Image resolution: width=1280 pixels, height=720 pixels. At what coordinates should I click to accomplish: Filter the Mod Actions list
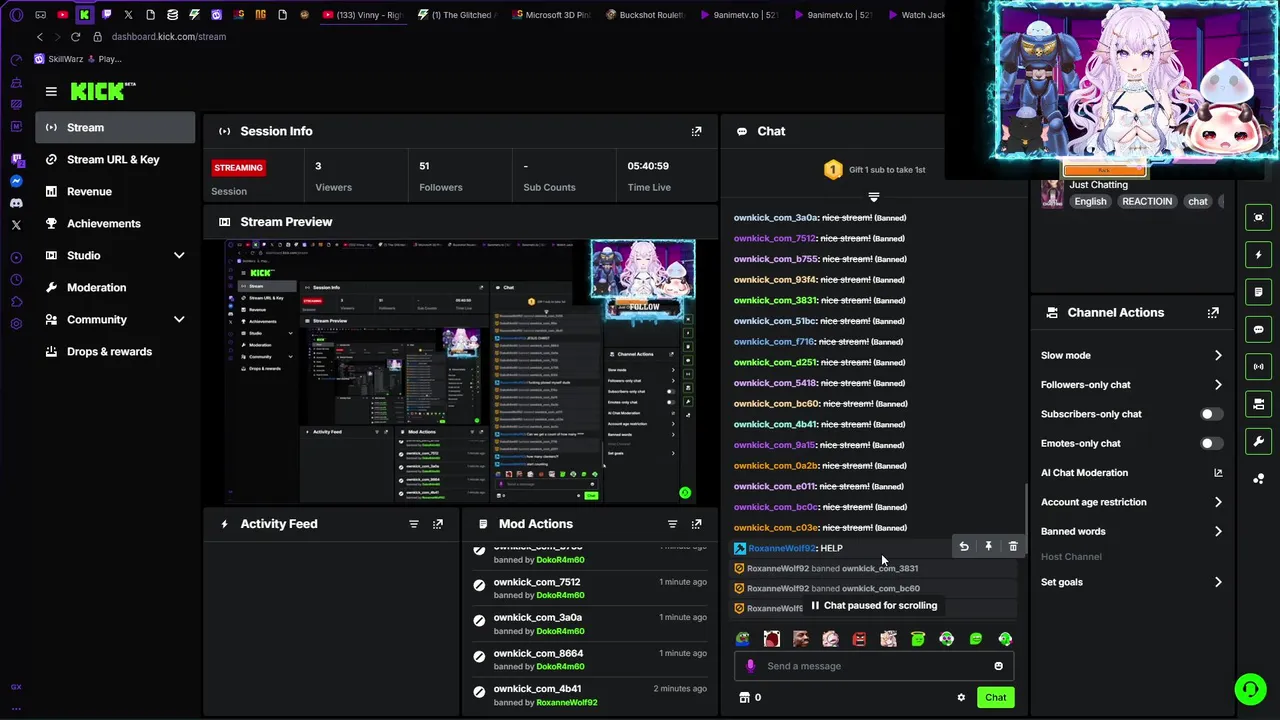(x=672, y=524)
